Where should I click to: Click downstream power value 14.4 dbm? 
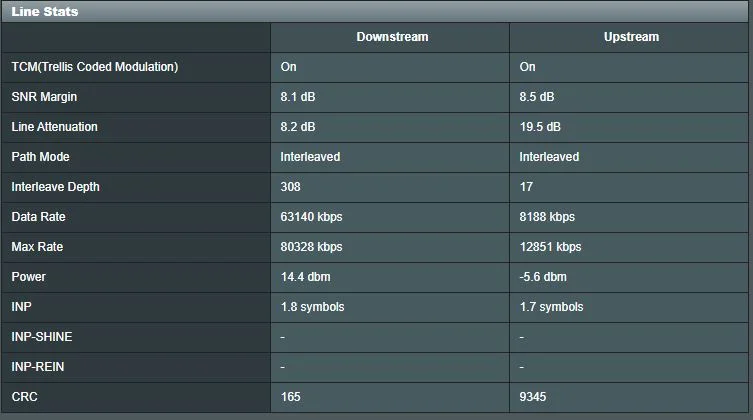[305, 277]
